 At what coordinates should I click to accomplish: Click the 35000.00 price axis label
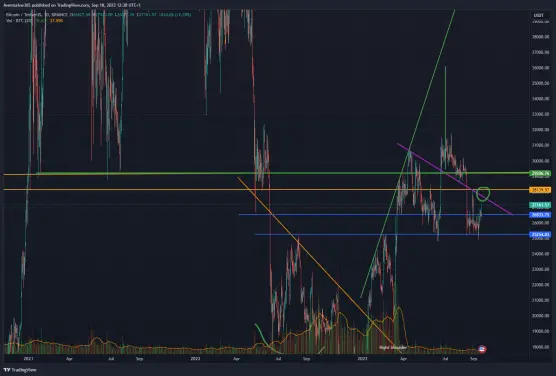[541, 83]
